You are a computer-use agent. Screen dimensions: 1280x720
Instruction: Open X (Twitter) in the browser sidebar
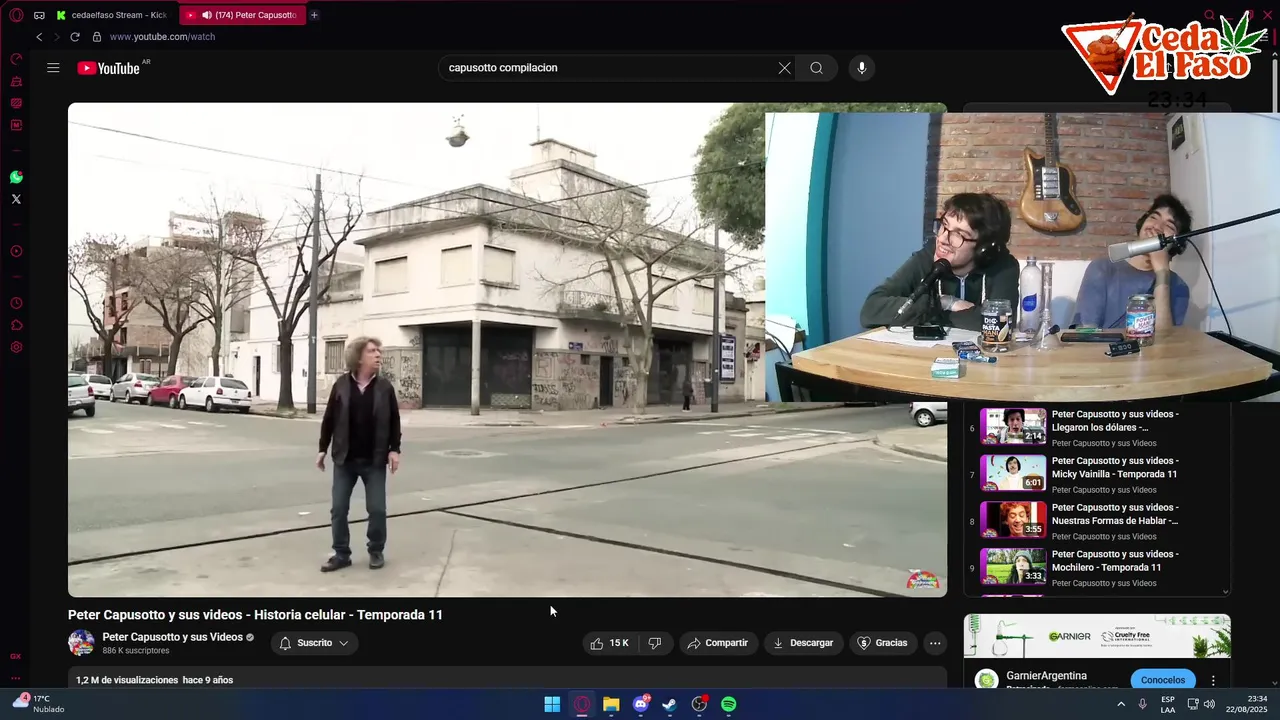[x=16, y=199]
